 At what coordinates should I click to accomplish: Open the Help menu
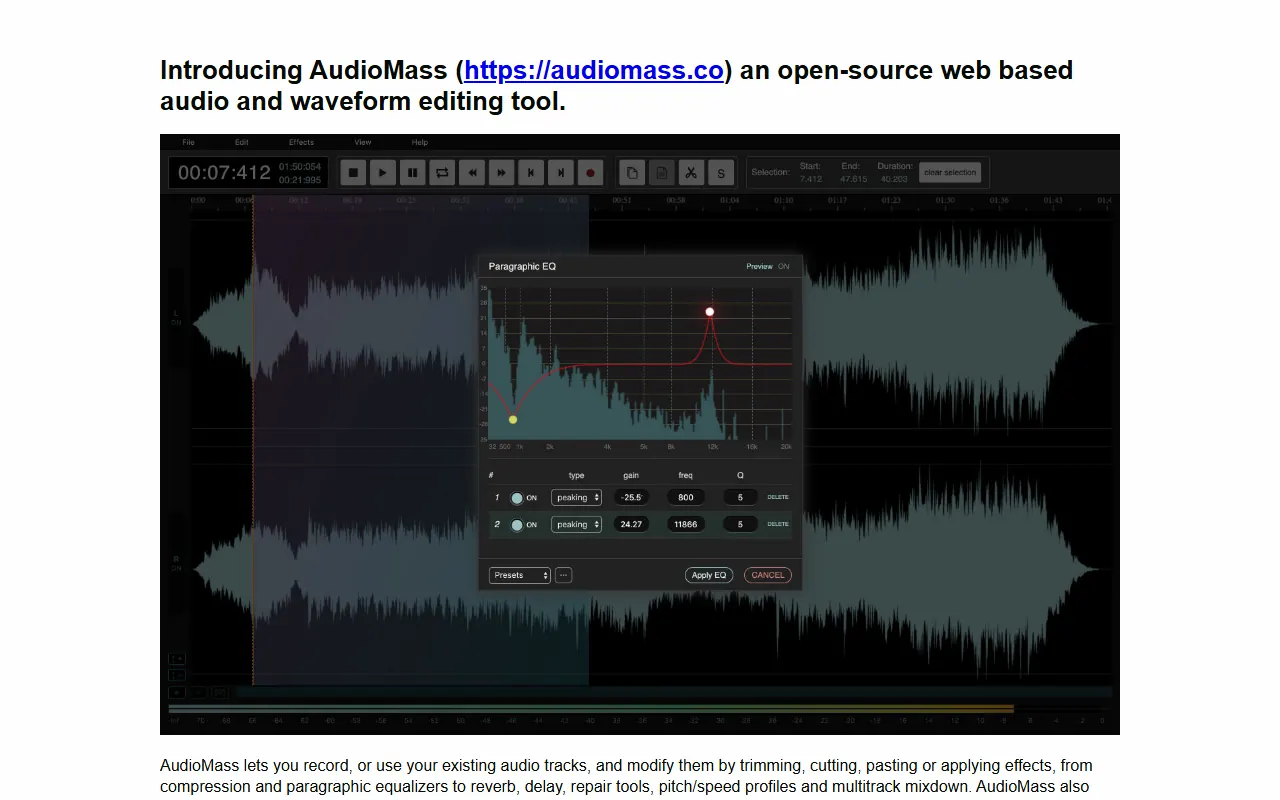(420, 142)
